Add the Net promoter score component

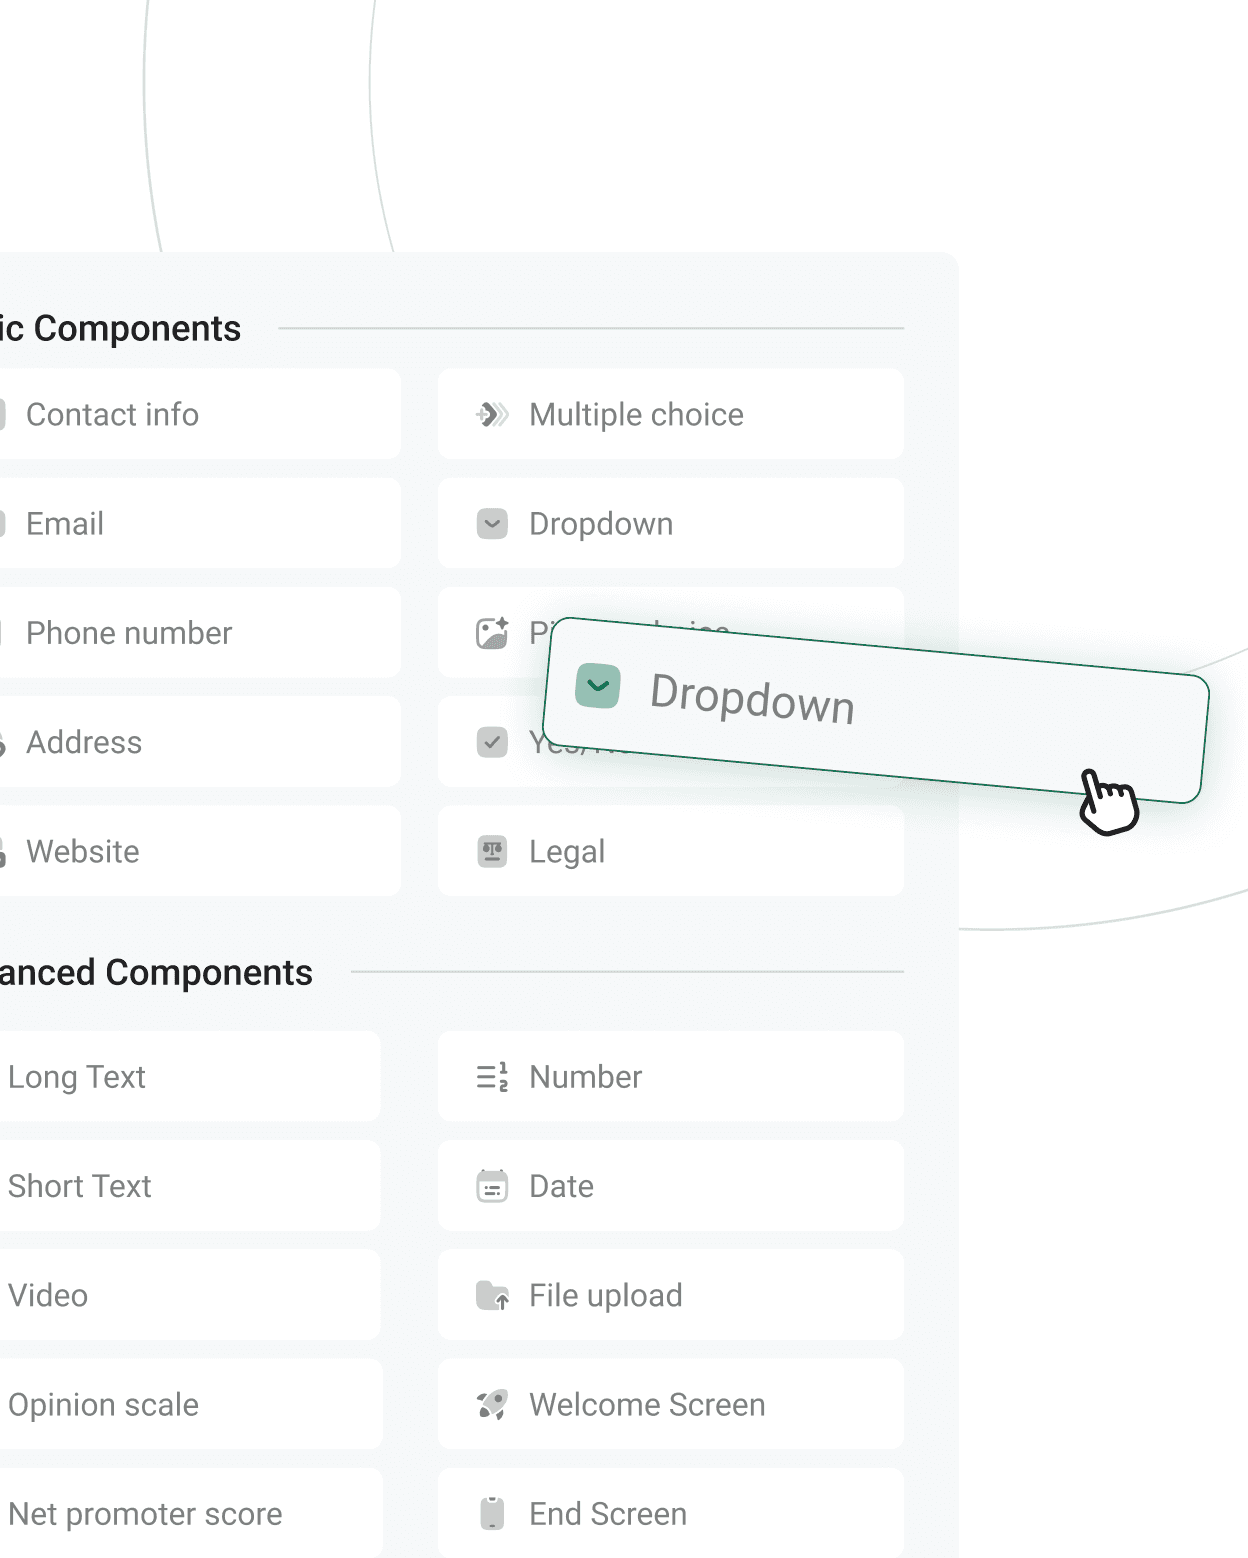pyautogui.click(x=190, y=1513)
